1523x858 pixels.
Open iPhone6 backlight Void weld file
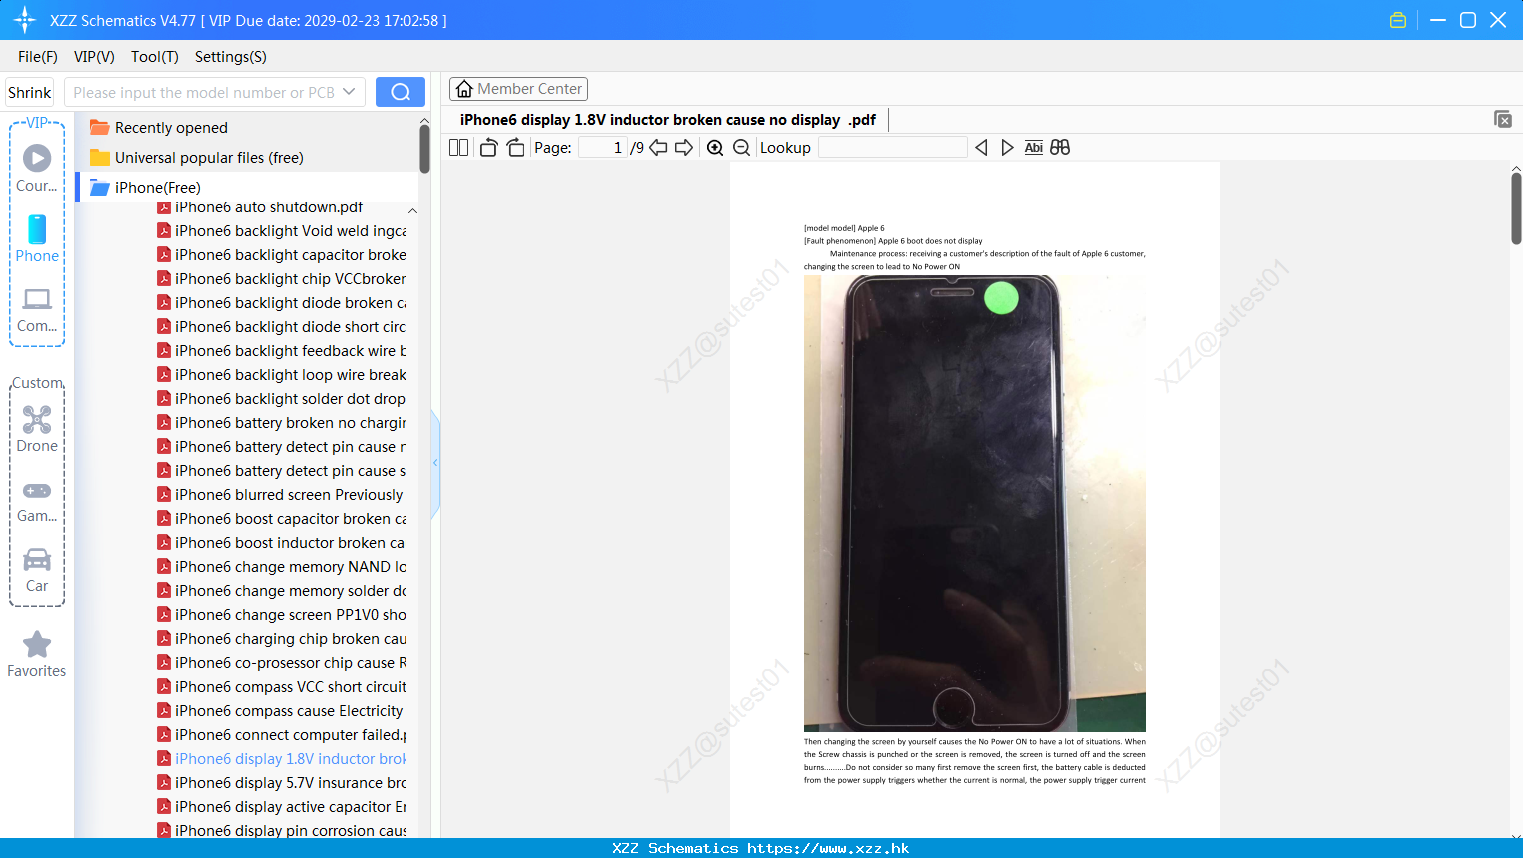[282, 231]
